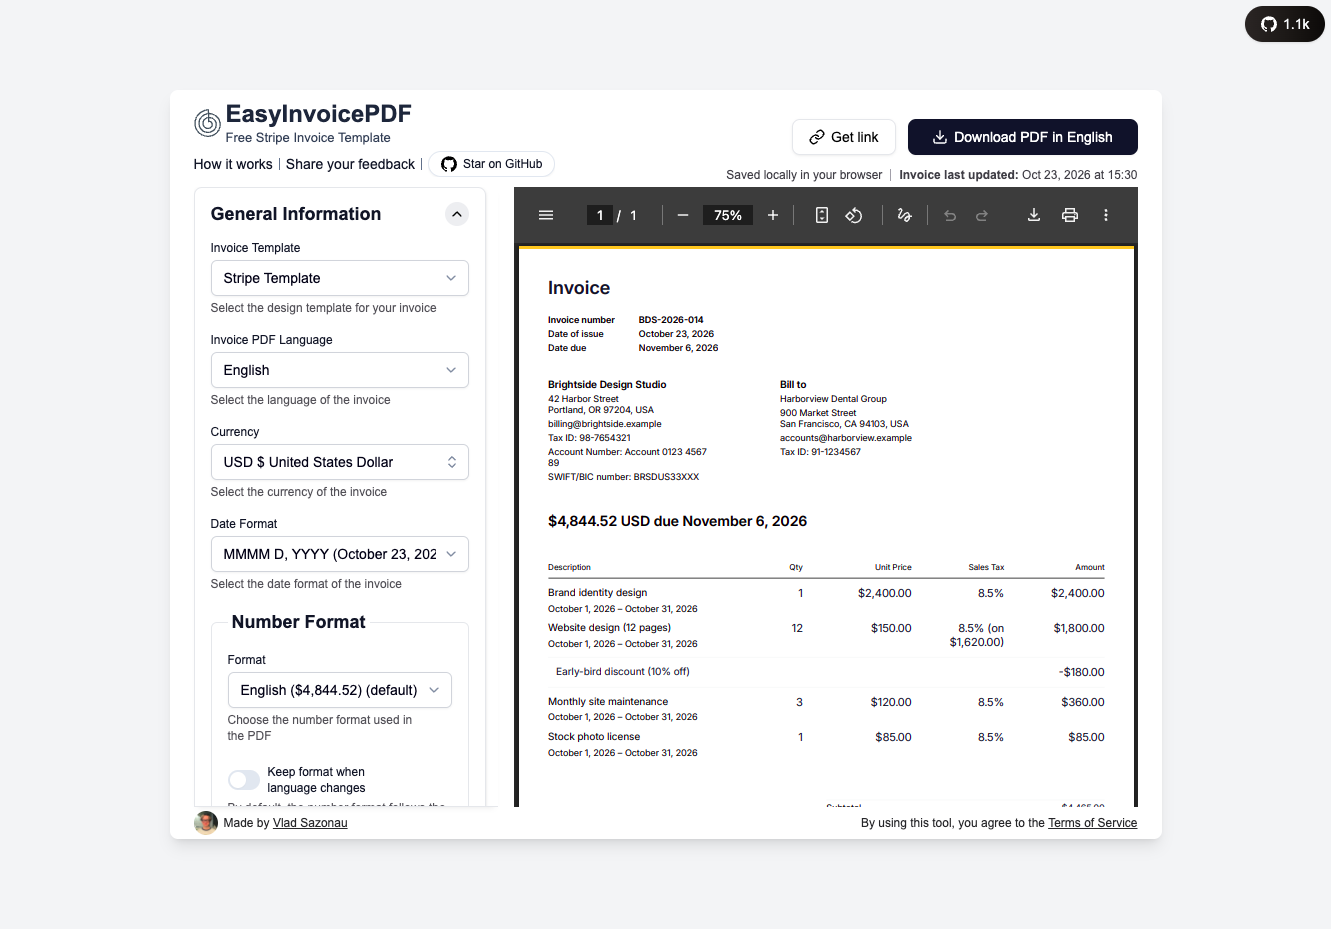Click the Invoice last updated timestamp
The height and width of the screenshot is (929, 1331).
(1018, 175)
